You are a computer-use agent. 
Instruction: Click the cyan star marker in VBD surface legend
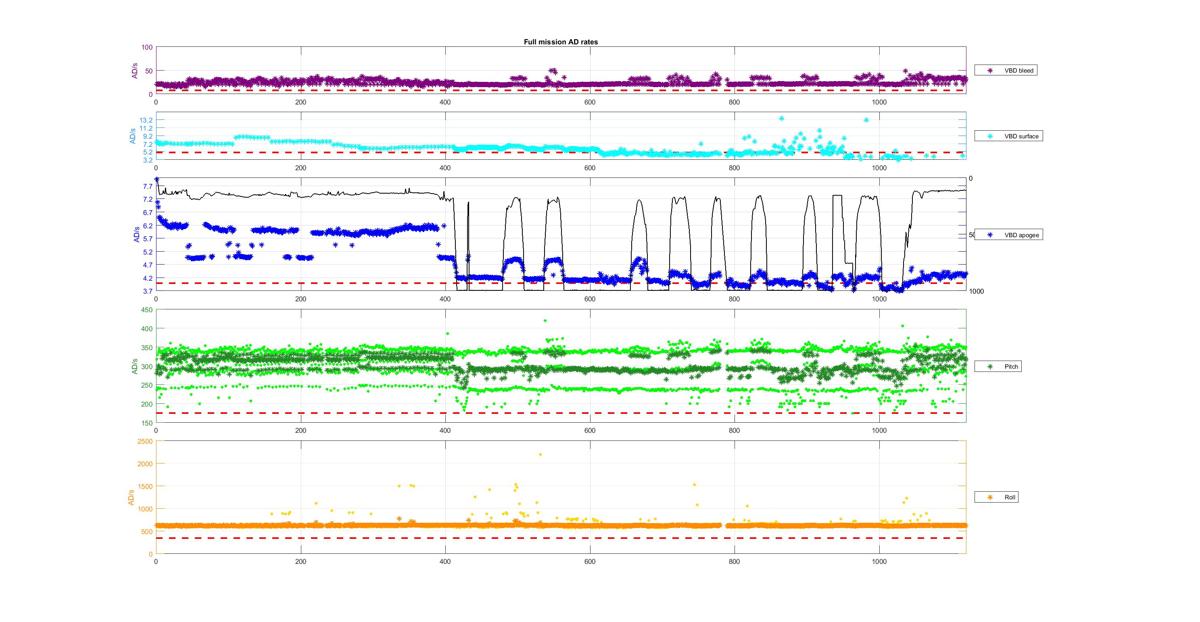pos(990,135)
